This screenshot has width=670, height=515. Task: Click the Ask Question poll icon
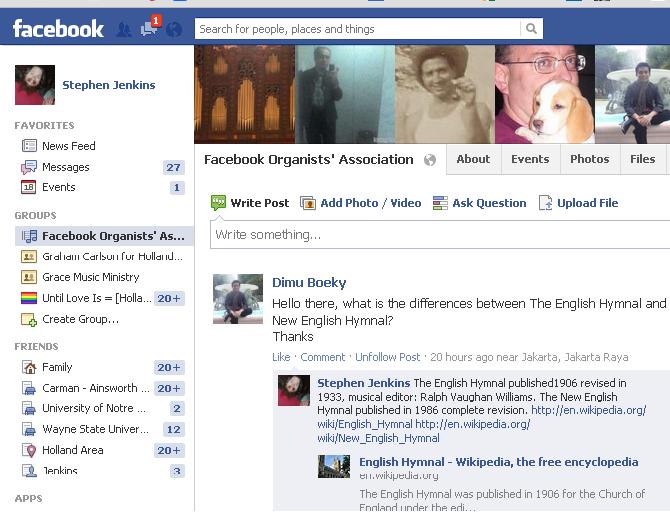440,203
